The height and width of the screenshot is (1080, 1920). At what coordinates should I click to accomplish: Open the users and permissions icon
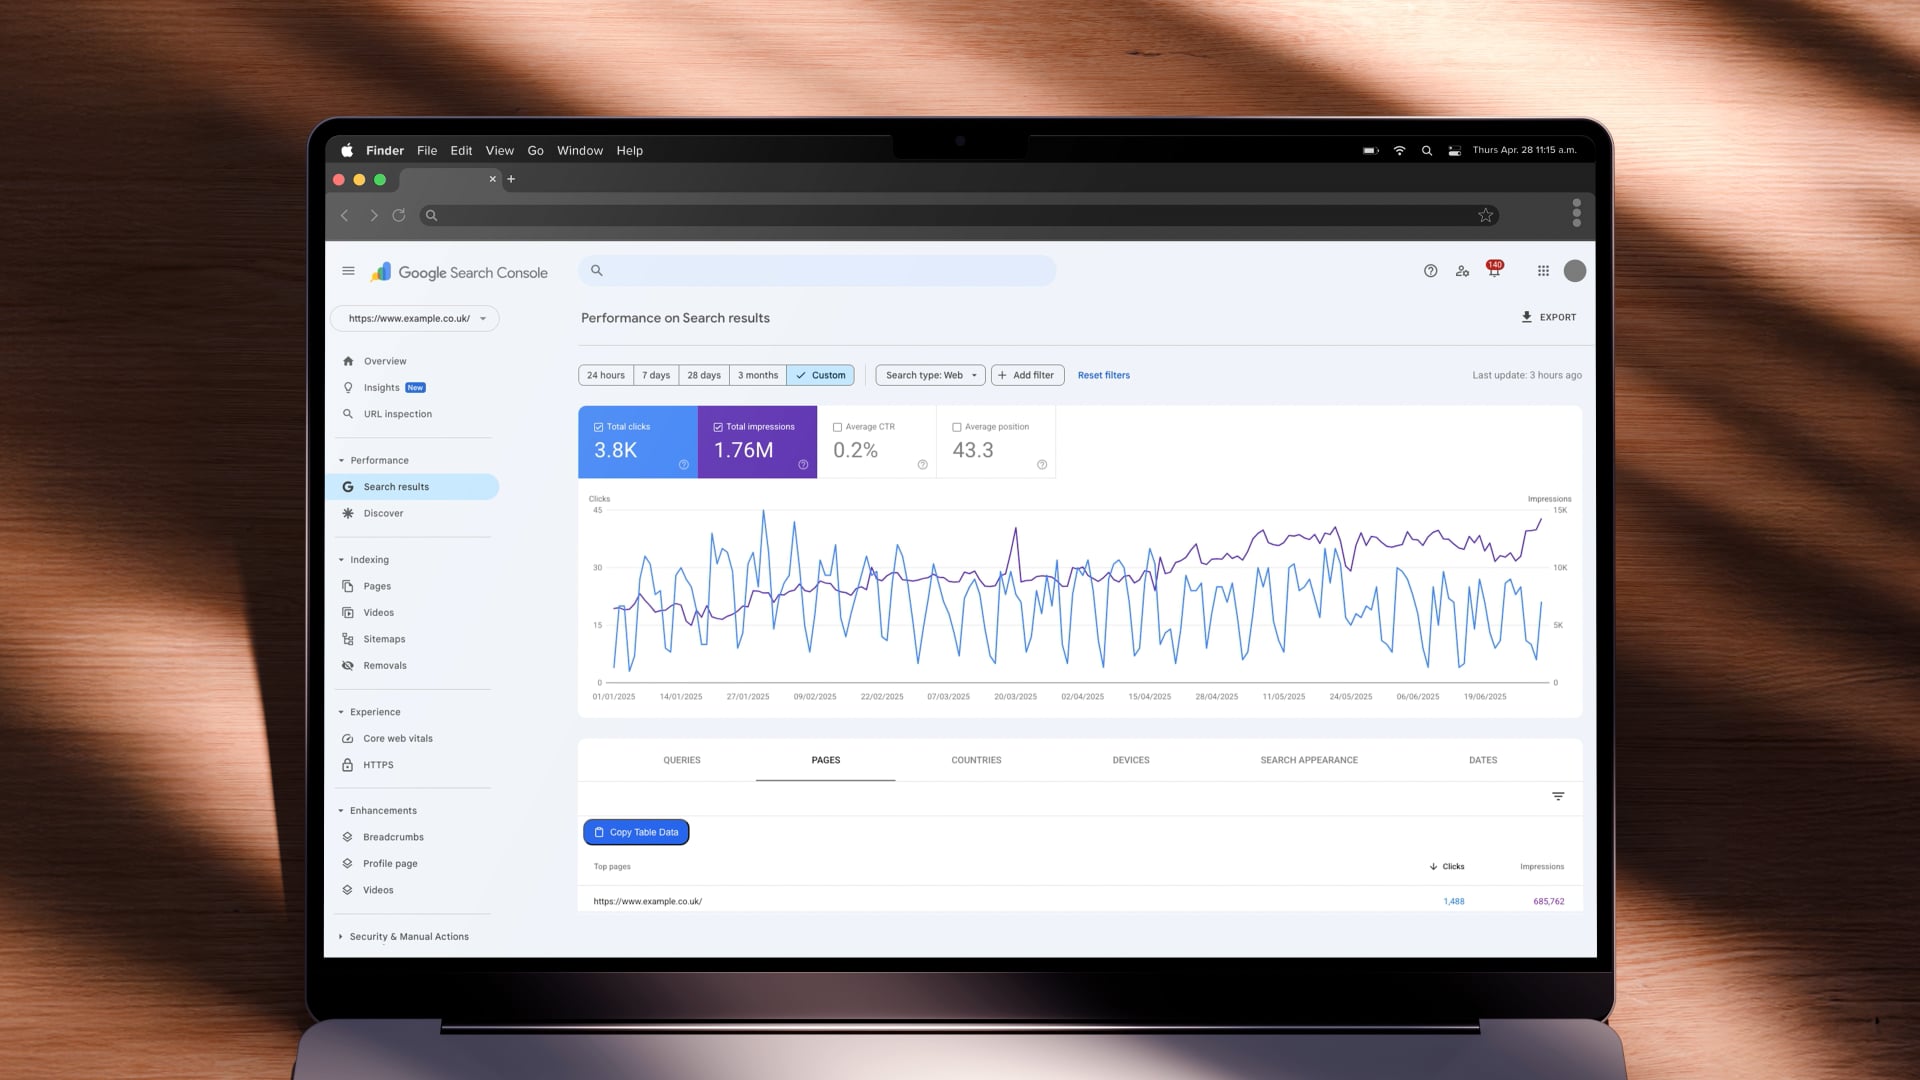1462,271
